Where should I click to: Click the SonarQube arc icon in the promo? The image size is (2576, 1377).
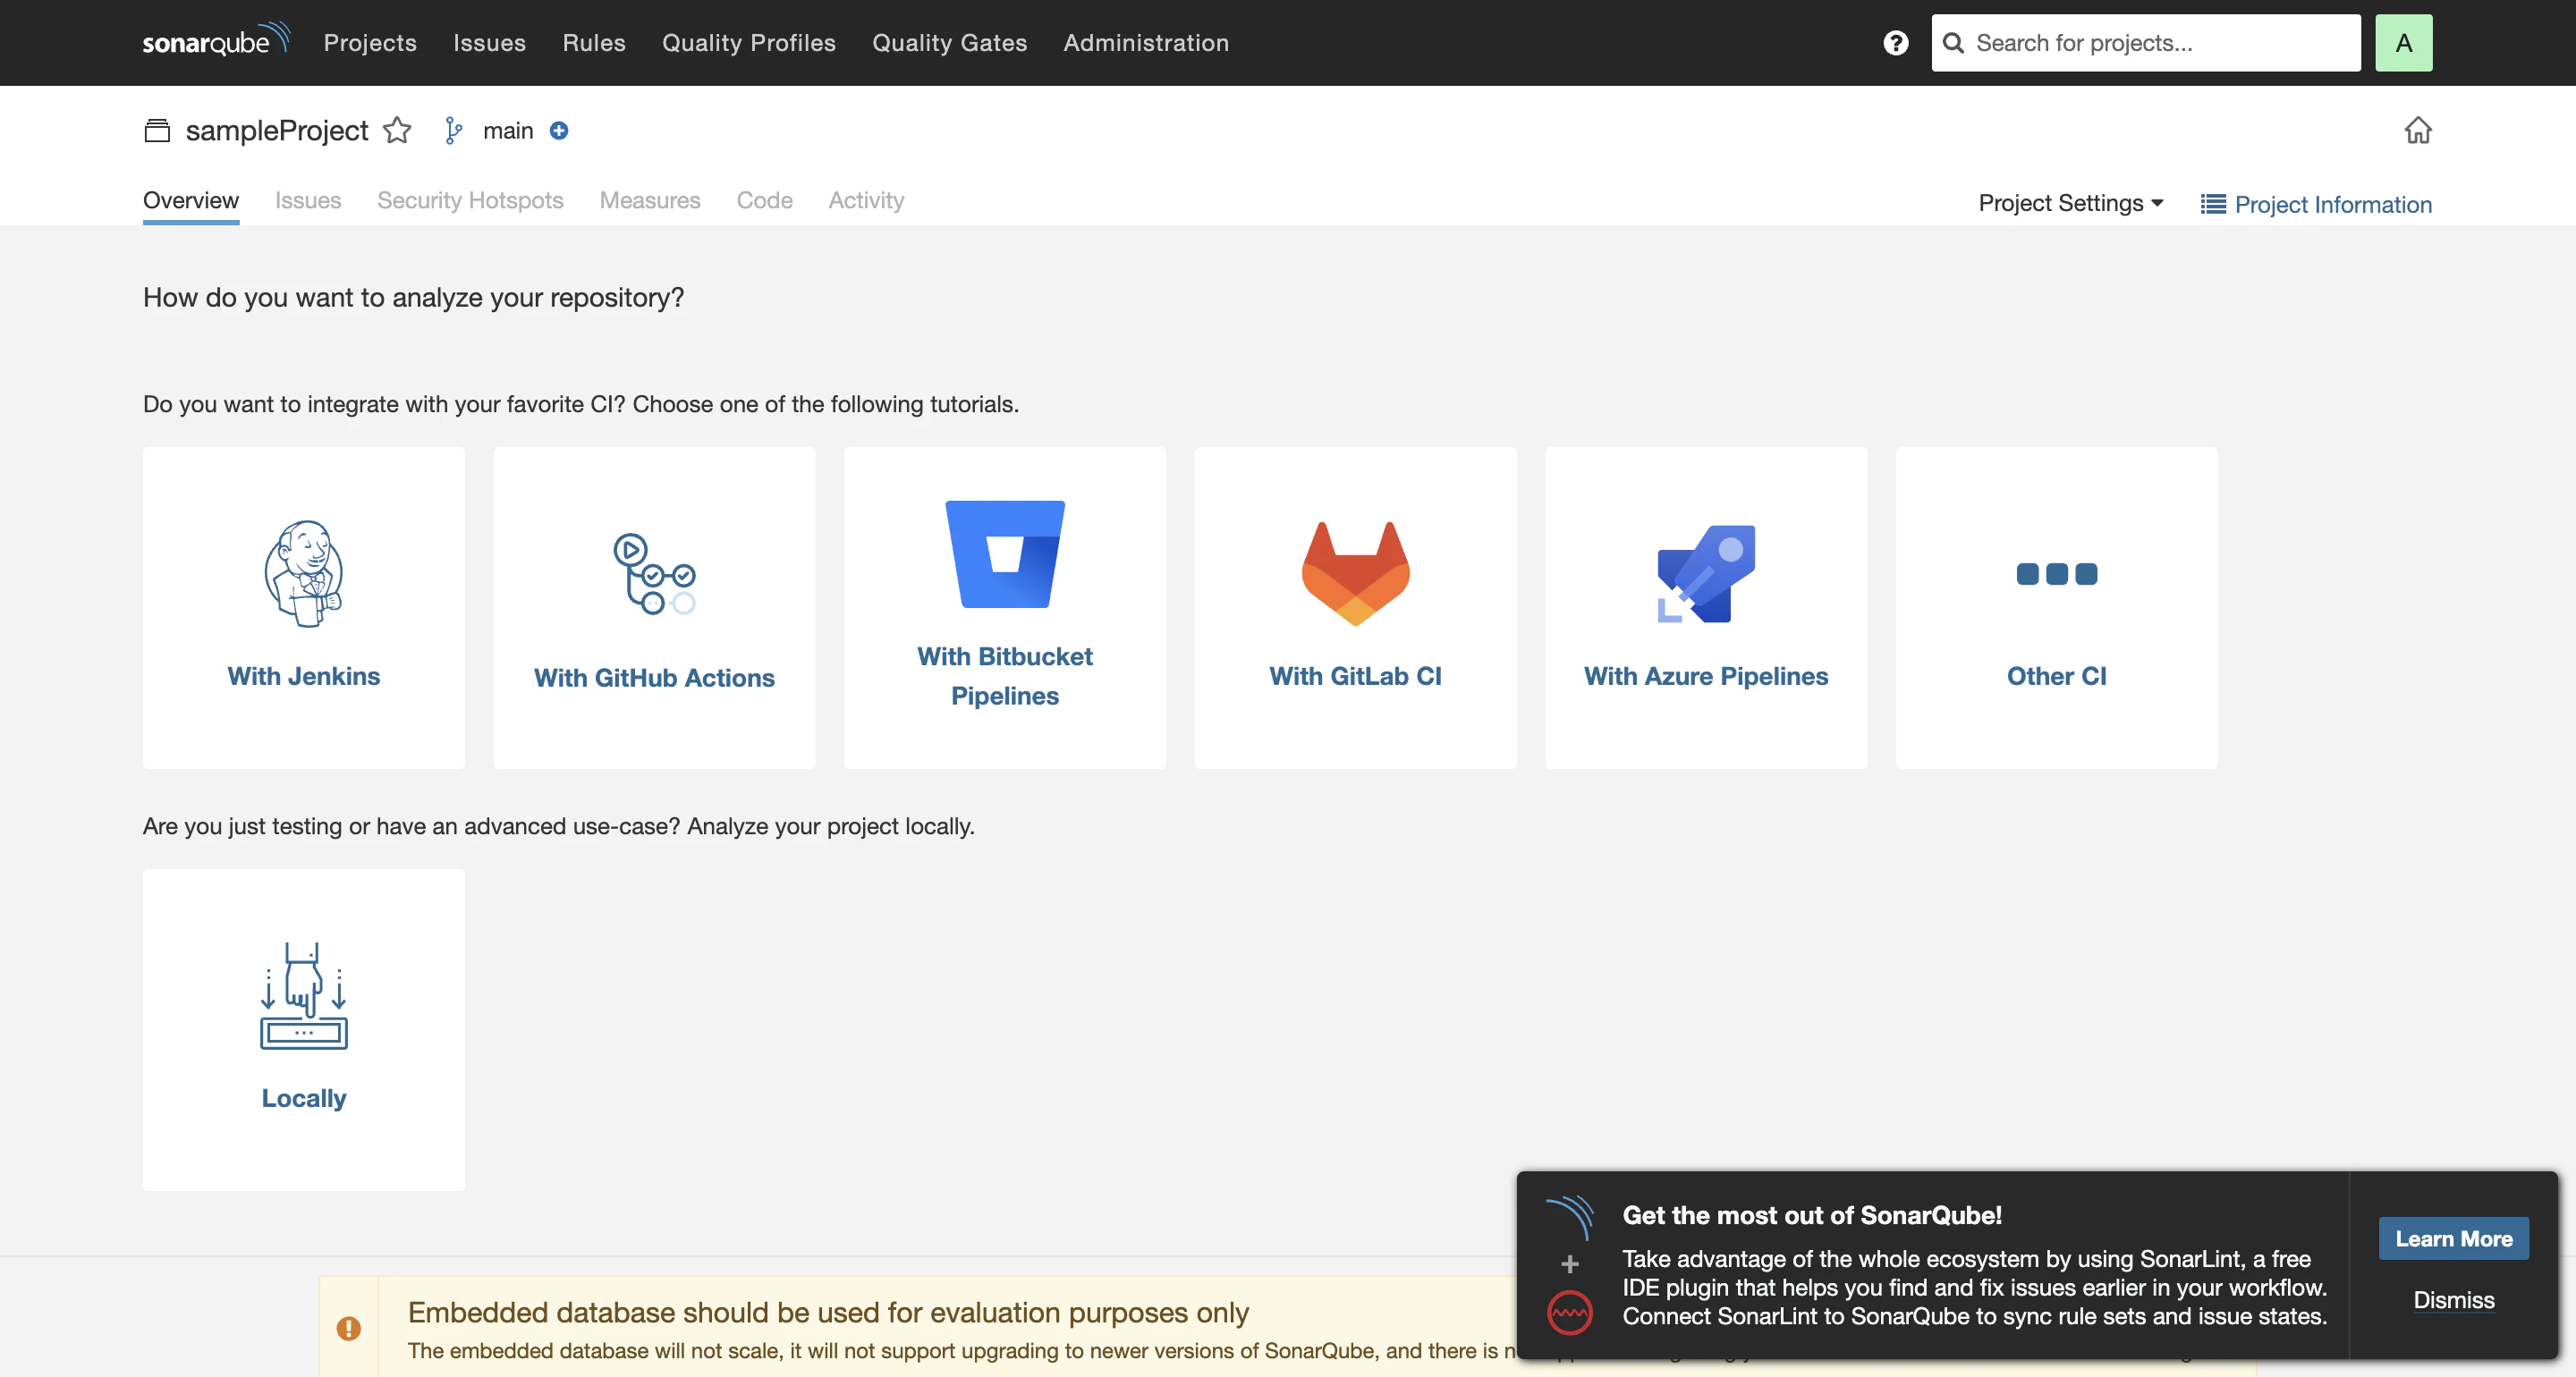(1570, 1218)
